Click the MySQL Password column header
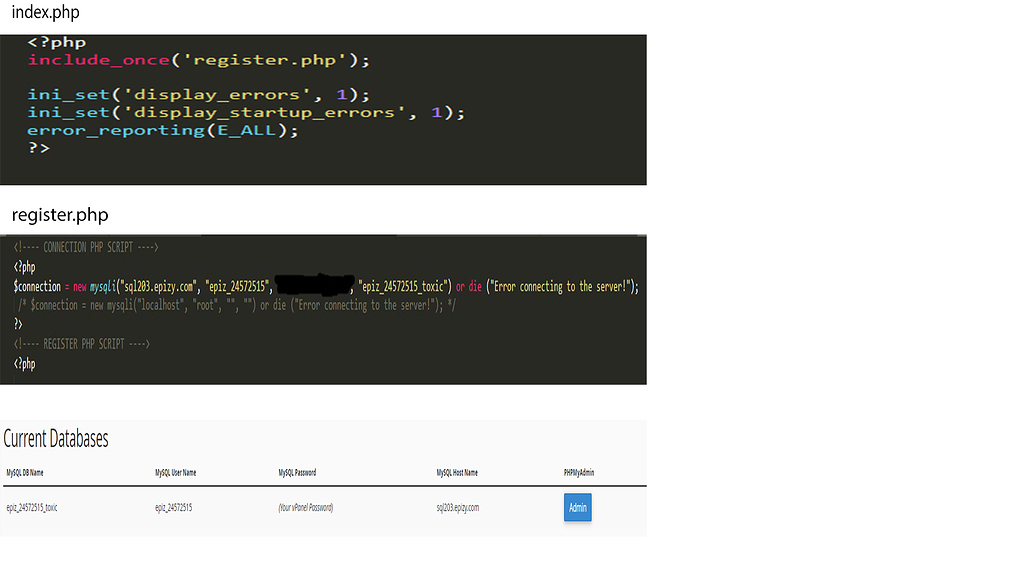Screen dimensions: 1024x582 tap(297, 472)
